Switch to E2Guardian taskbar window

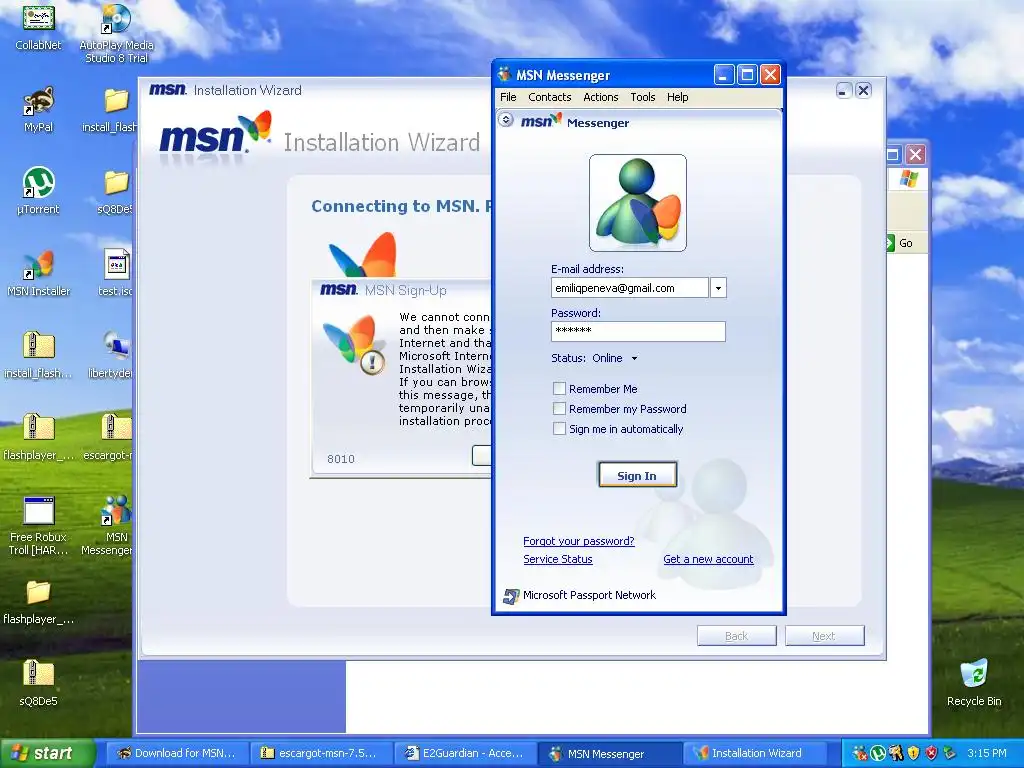(x=465, y=753)
